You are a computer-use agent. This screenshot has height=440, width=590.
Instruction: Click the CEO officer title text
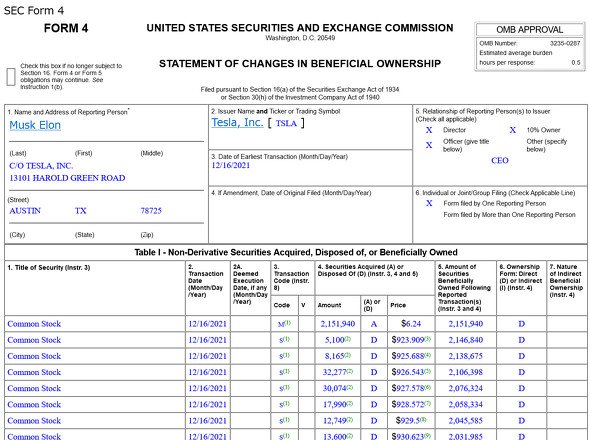pyautogui.click(x=500, y=160)
